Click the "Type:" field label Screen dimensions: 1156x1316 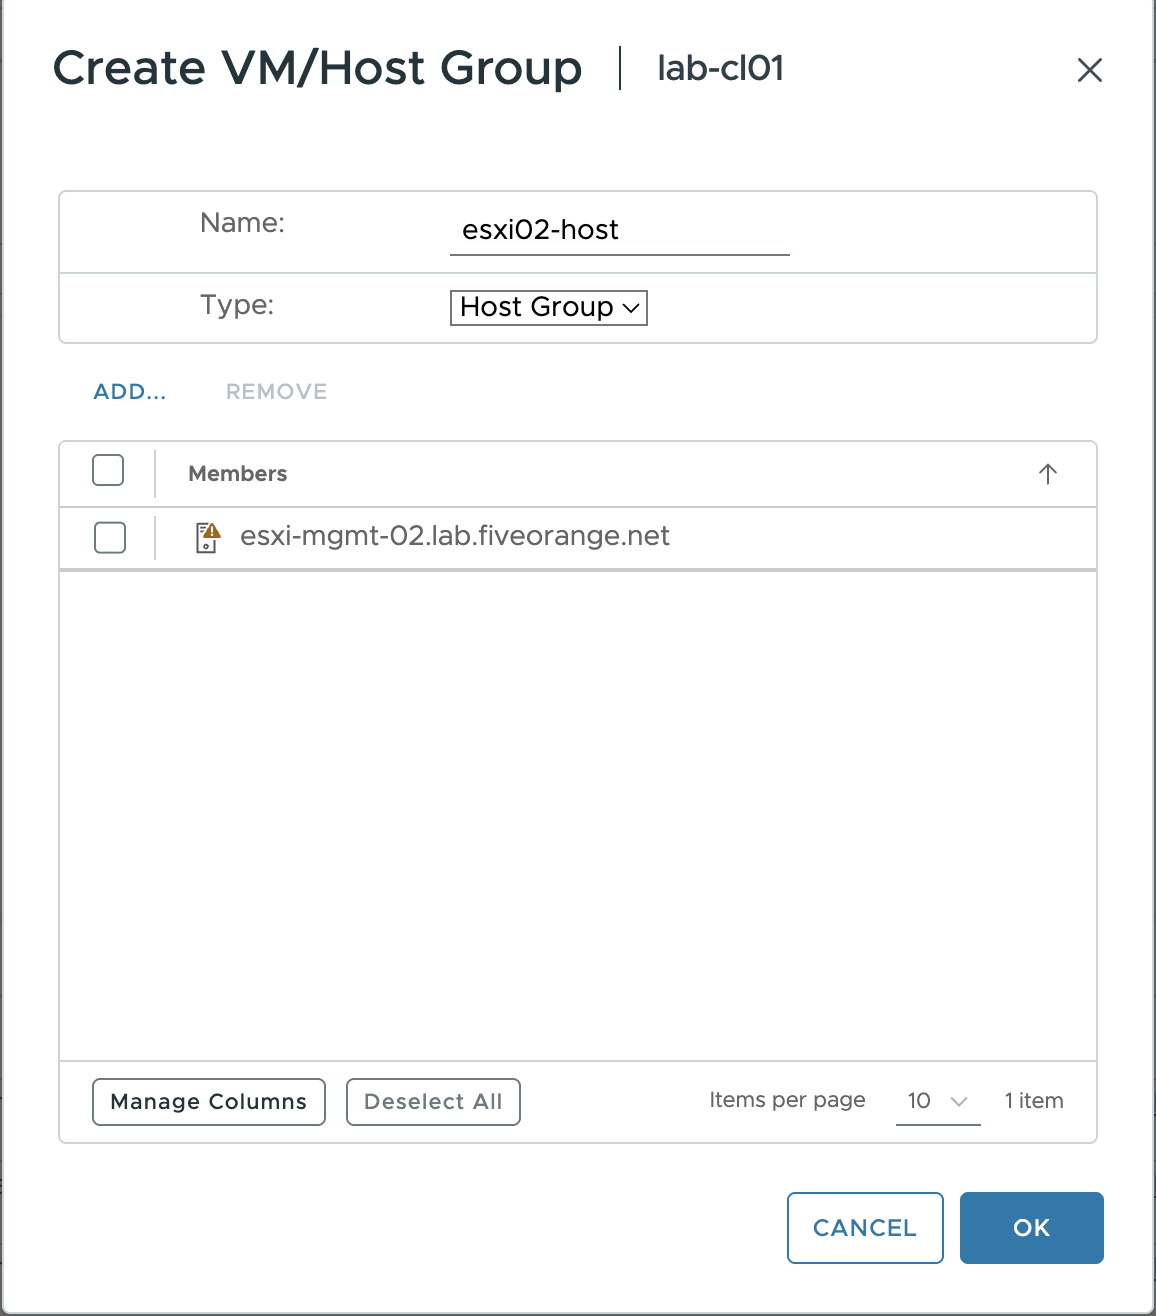(x=237, y=304)
